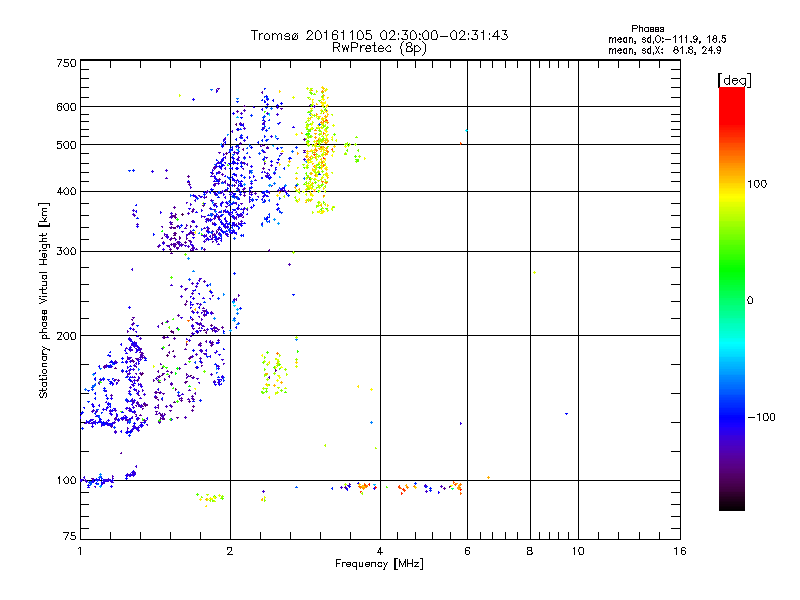Screen dimensions: 800x600
Task: Click the colorbar tick label '-100'
Action: click(761, 417)
